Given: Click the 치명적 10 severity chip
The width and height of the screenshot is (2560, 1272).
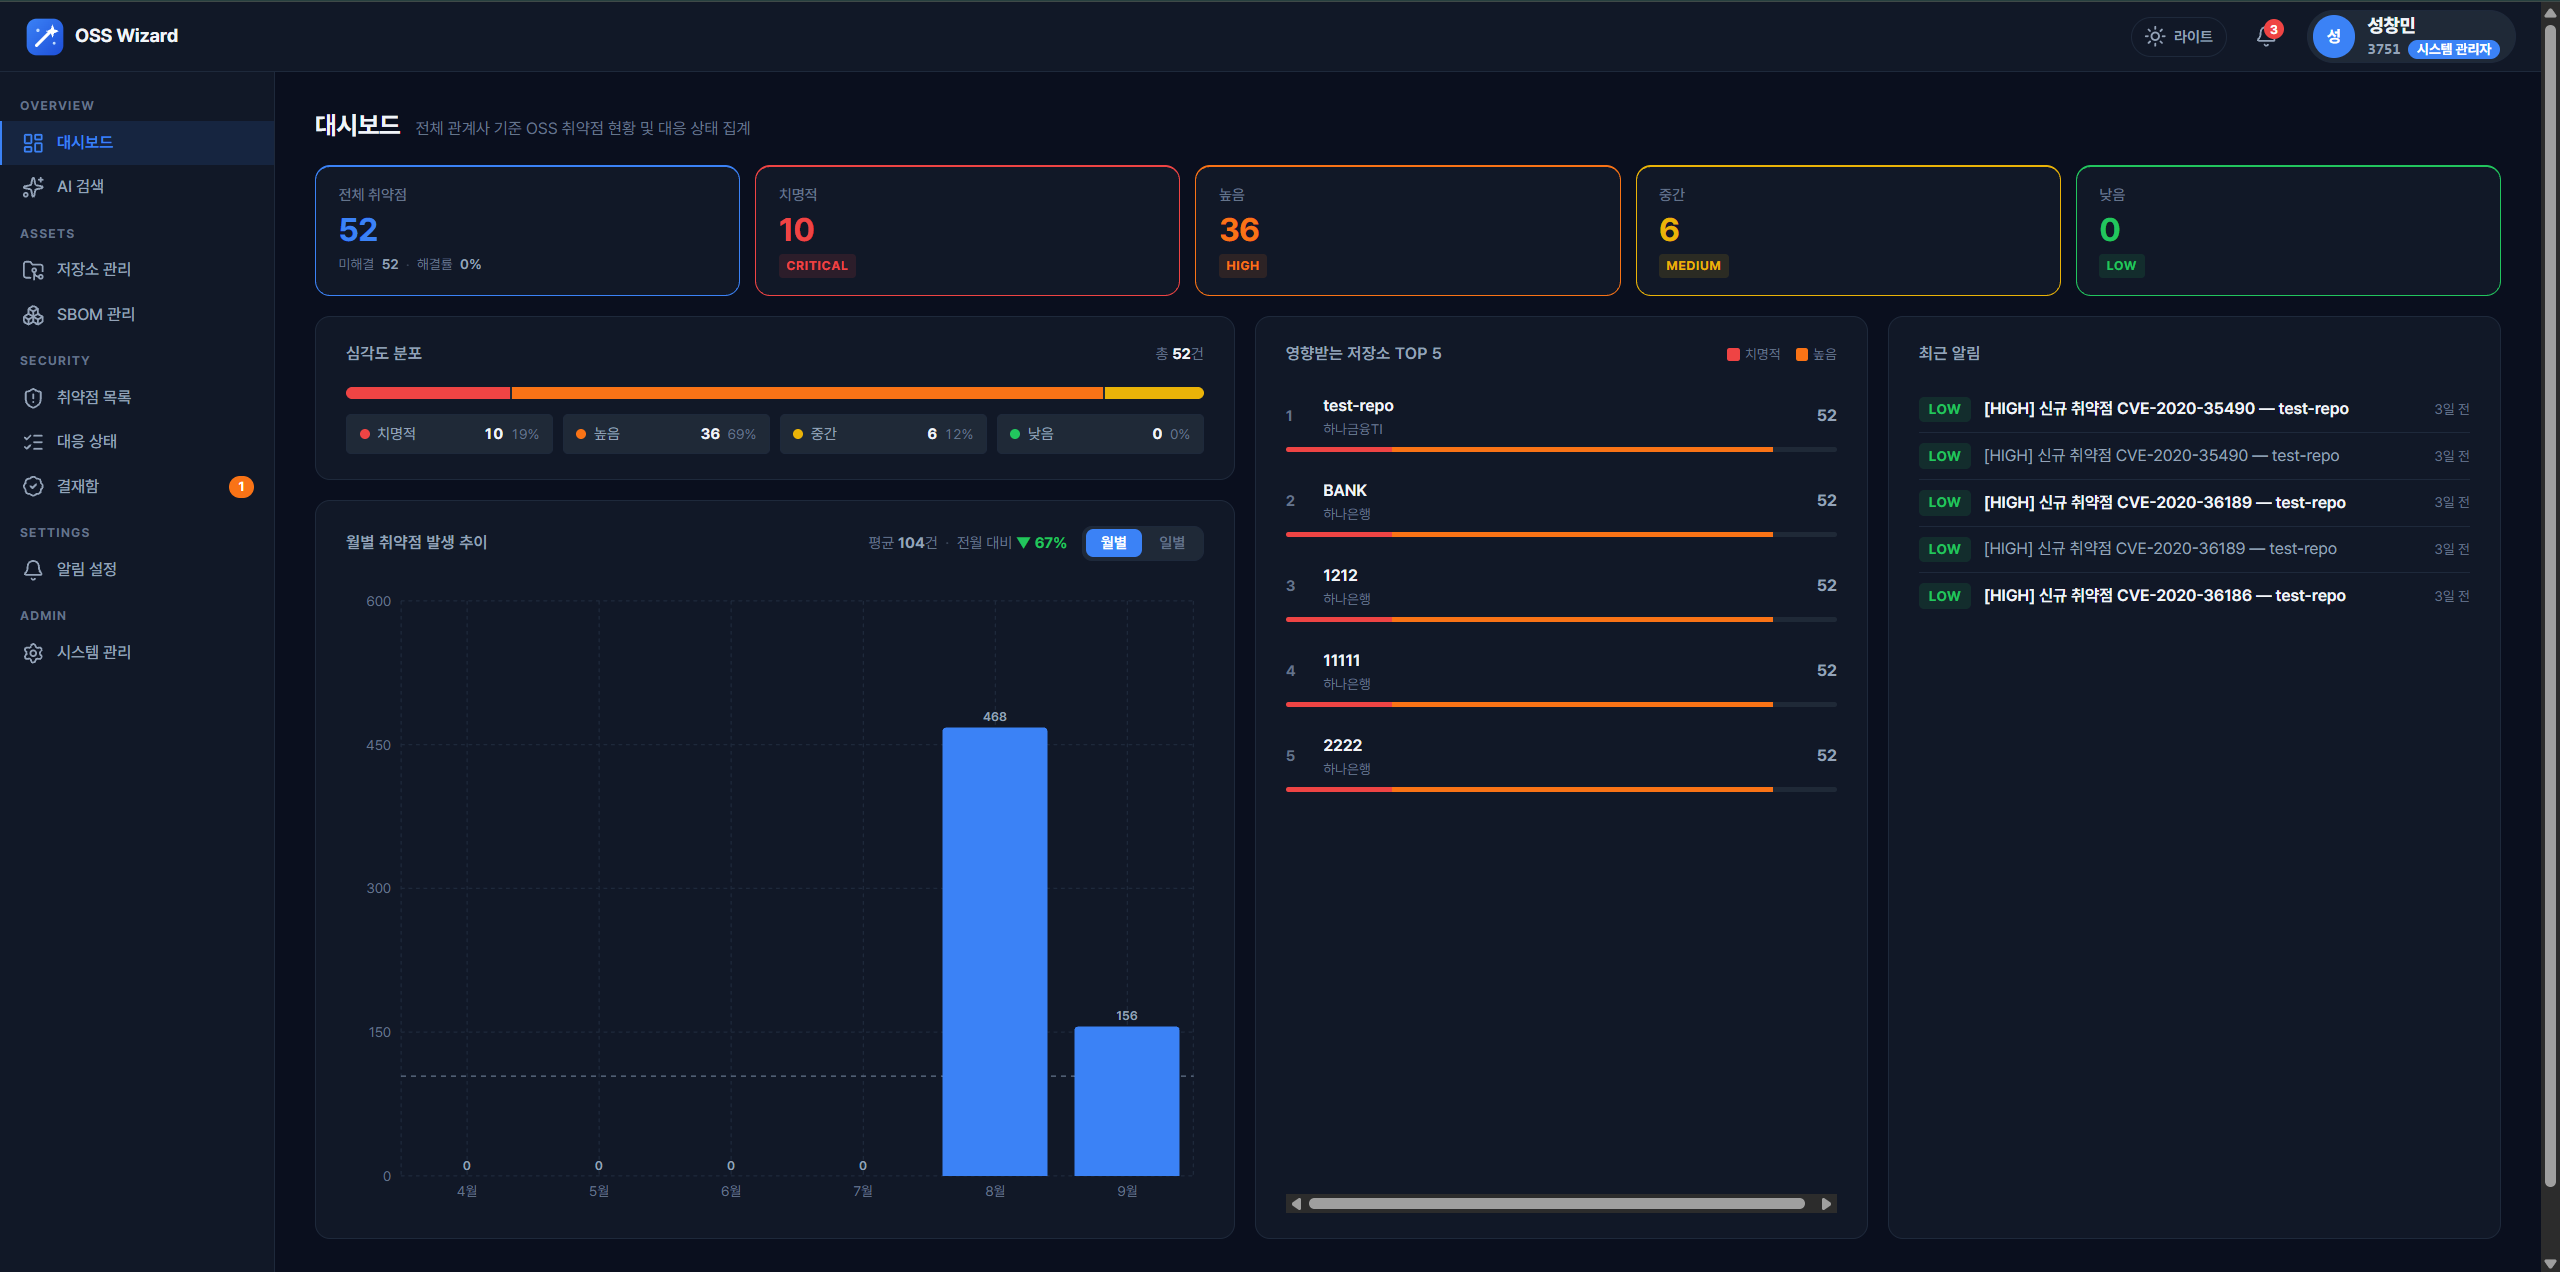Looking at the screenshot, I should (x=449, y=434).
